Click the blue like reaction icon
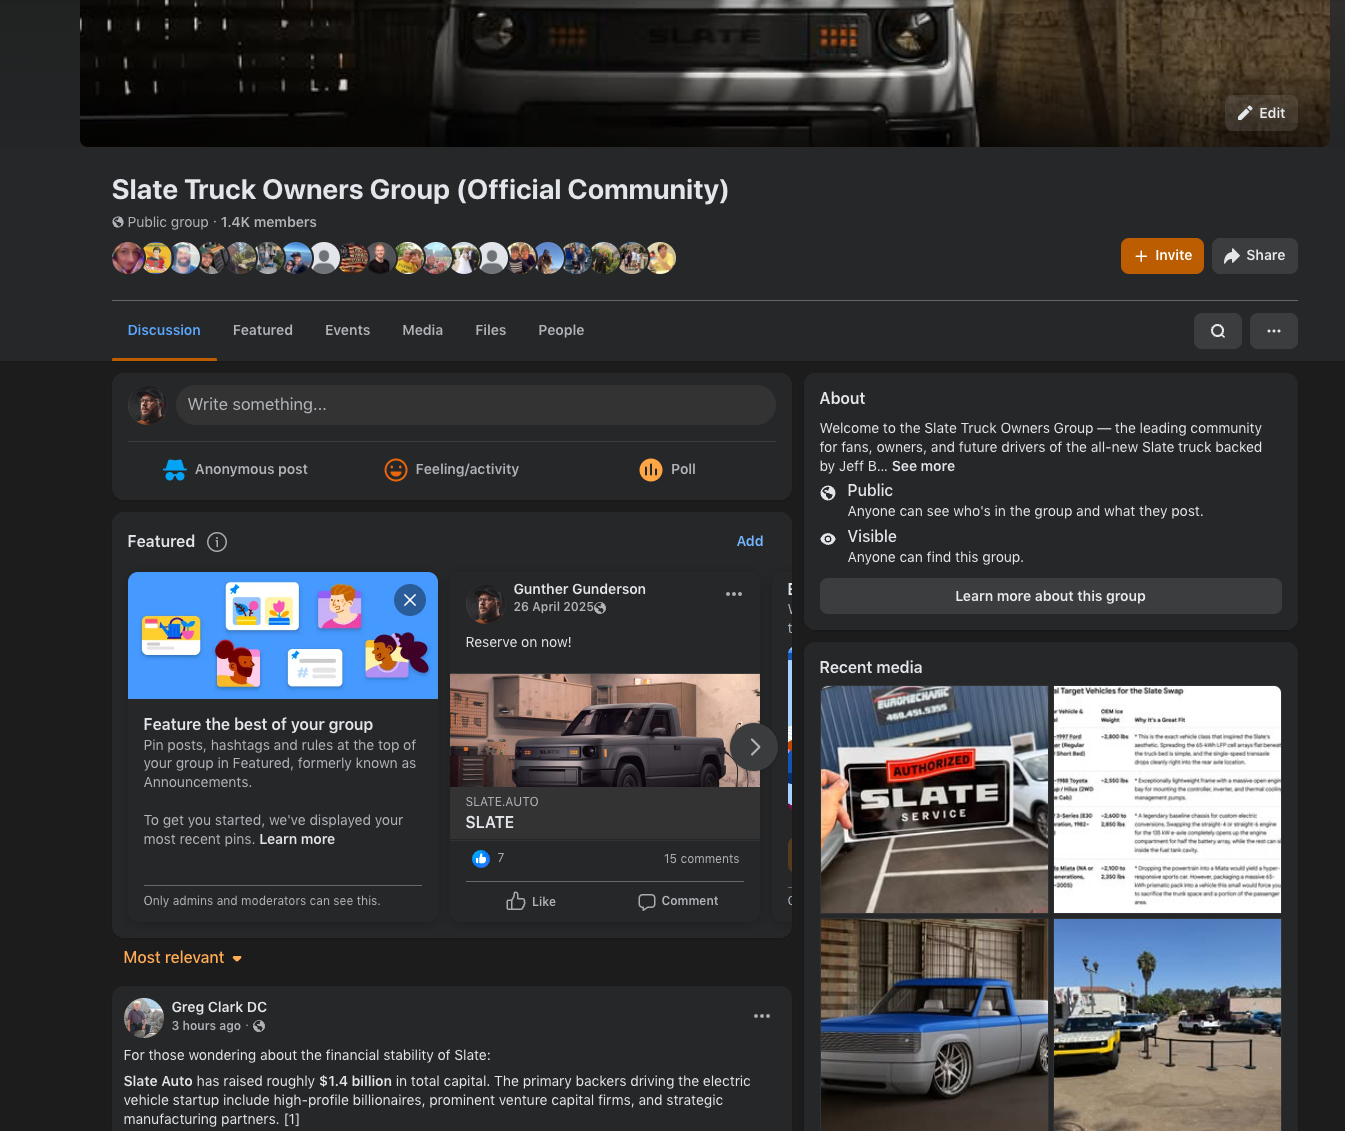This screenshot has width=1345, height=1131. coord(481,858)
